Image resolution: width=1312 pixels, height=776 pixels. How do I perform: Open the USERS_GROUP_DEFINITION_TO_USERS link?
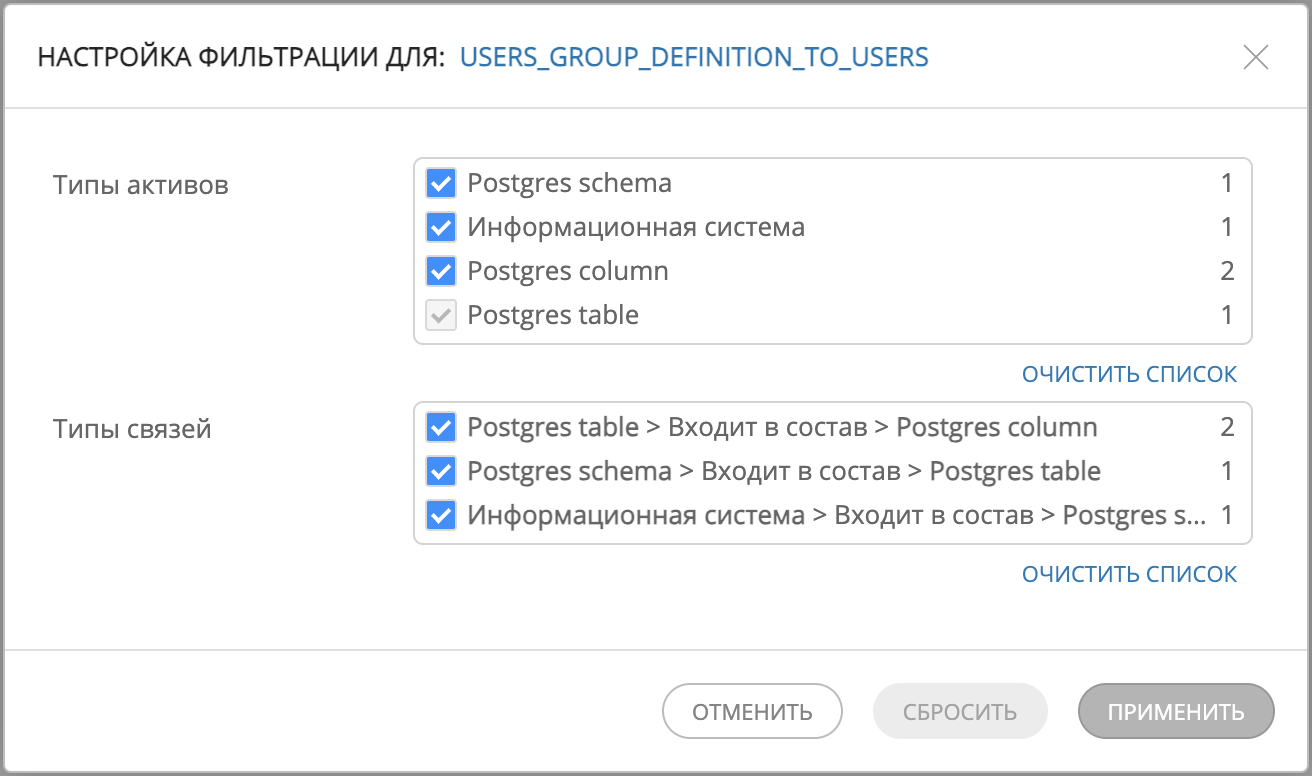[694, 57]
